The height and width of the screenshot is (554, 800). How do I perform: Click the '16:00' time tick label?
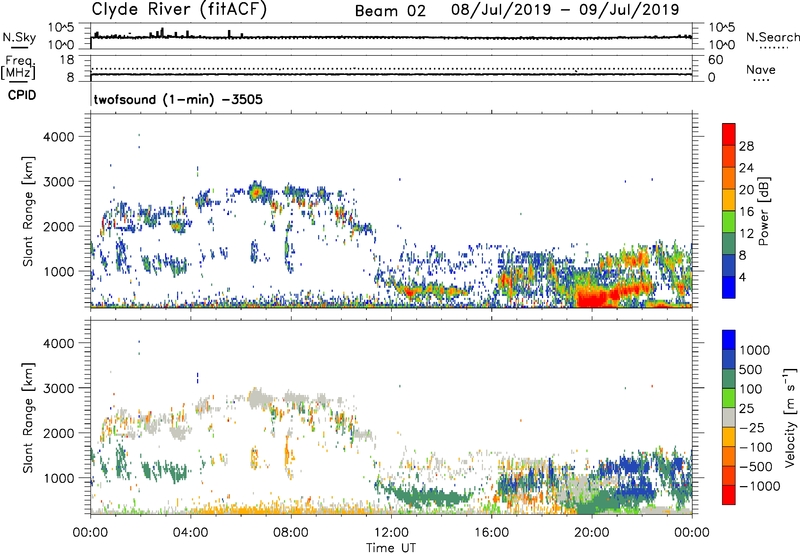[x=491, y=533]
